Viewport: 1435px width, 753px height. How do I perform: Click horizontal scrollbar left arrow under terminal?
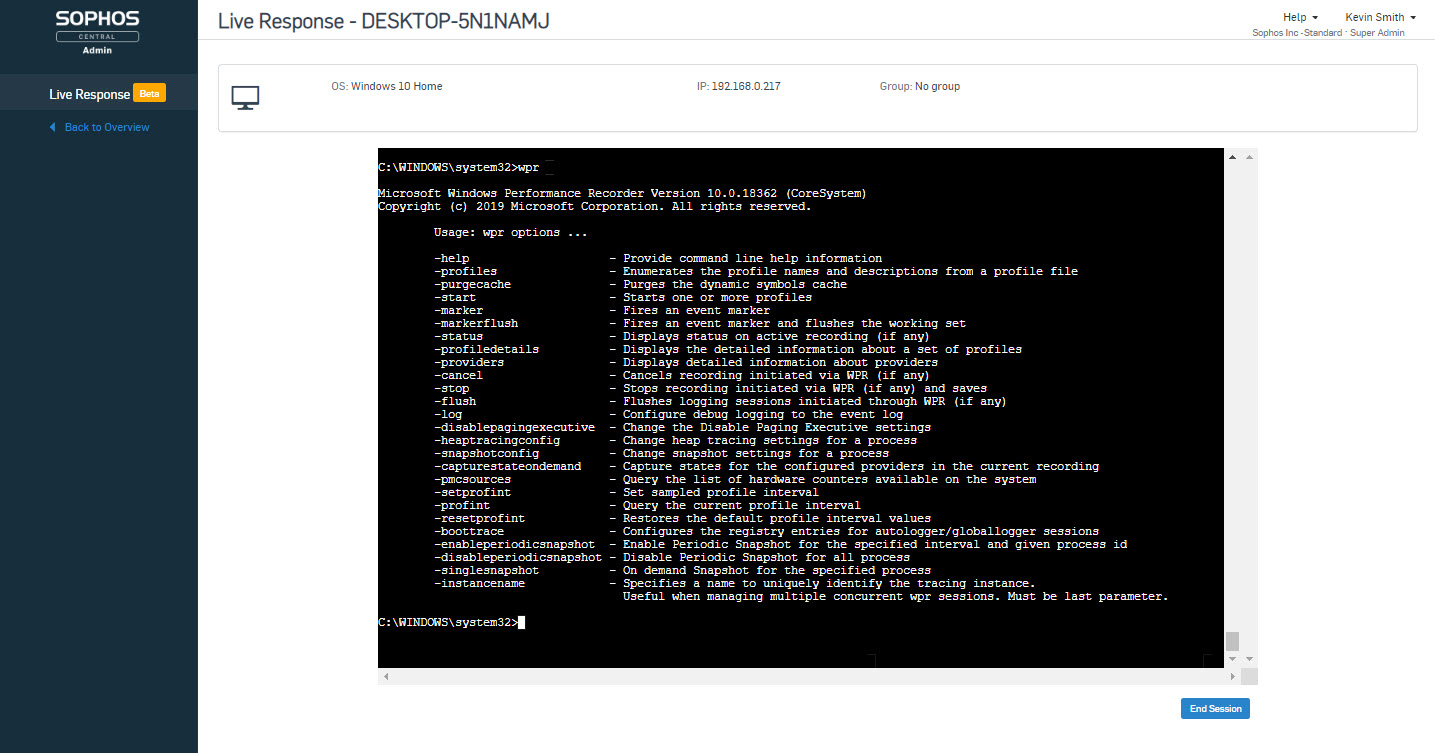pos(385,677)
